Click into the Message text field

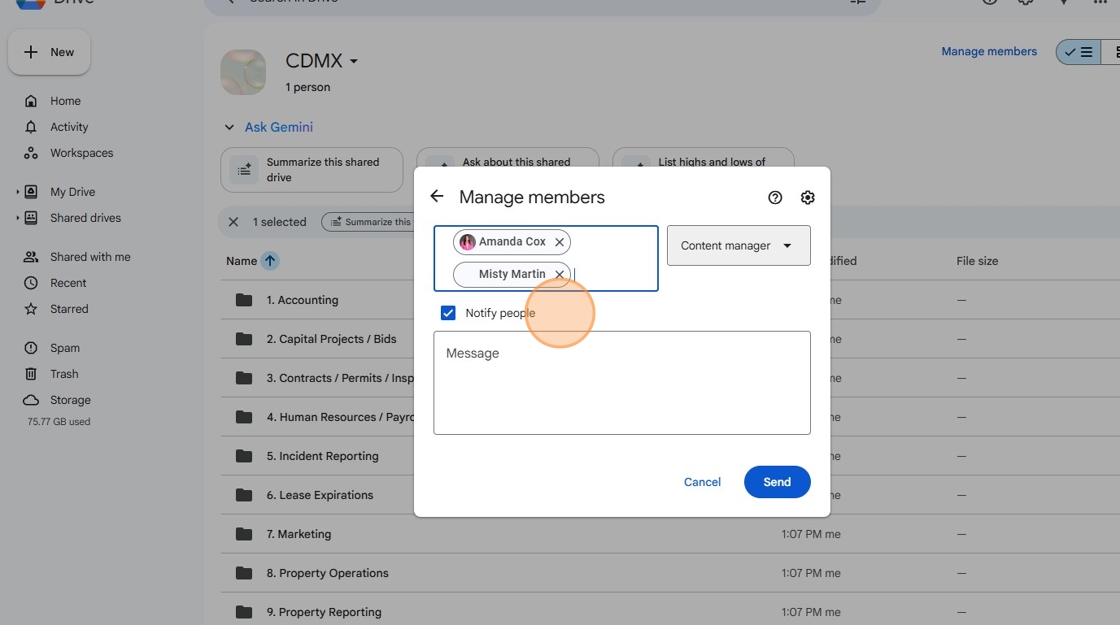pyautogui.click(x=621, y=383)
